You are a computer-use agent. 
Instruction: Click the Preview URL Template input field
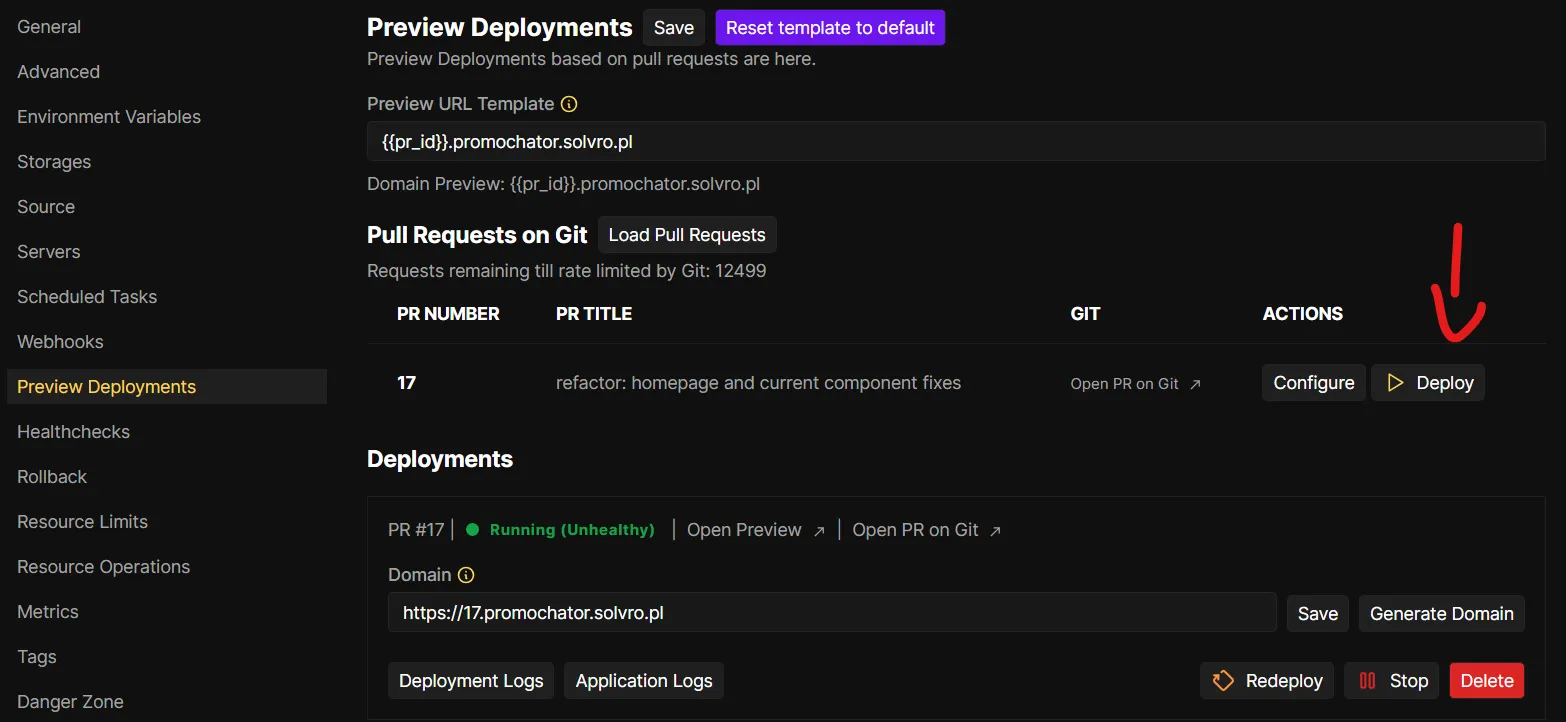[x=955, y=142]
